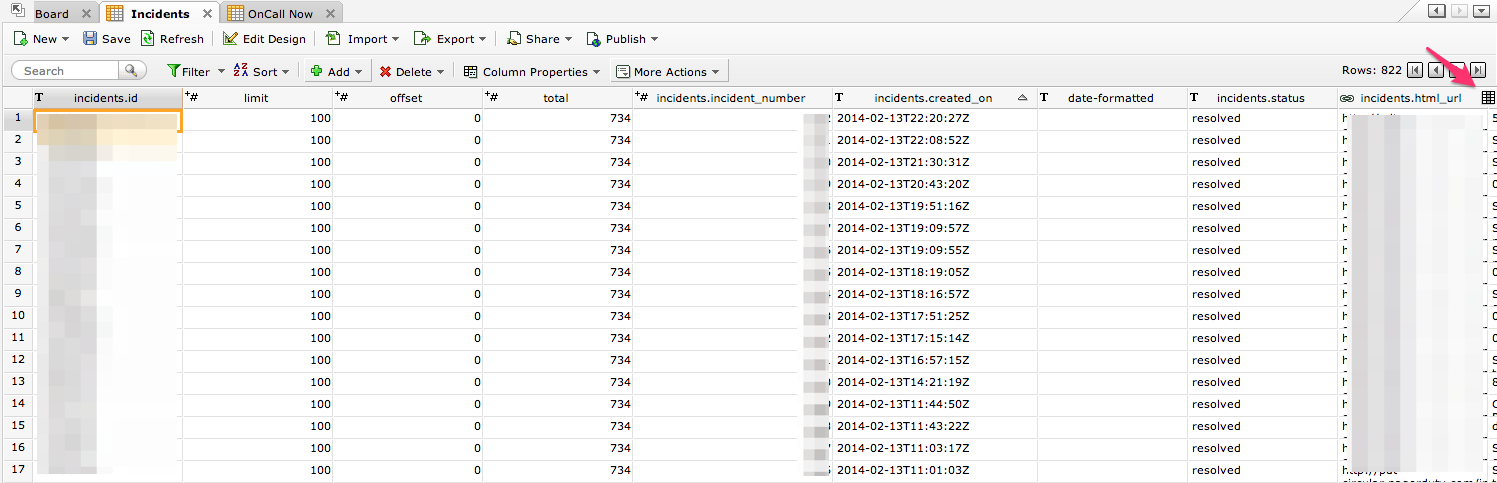This screenshot has height=483, width=1497.
Task: Expand the Column Properties menu
Action: coord(532,71)
